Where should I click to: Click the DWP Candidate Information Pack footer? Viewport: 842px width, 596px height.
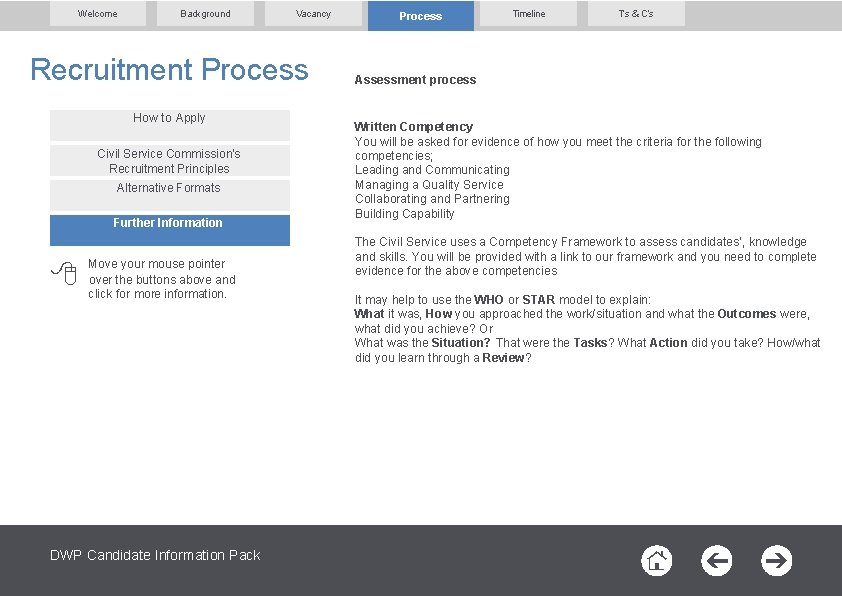(x=154, y=555)
